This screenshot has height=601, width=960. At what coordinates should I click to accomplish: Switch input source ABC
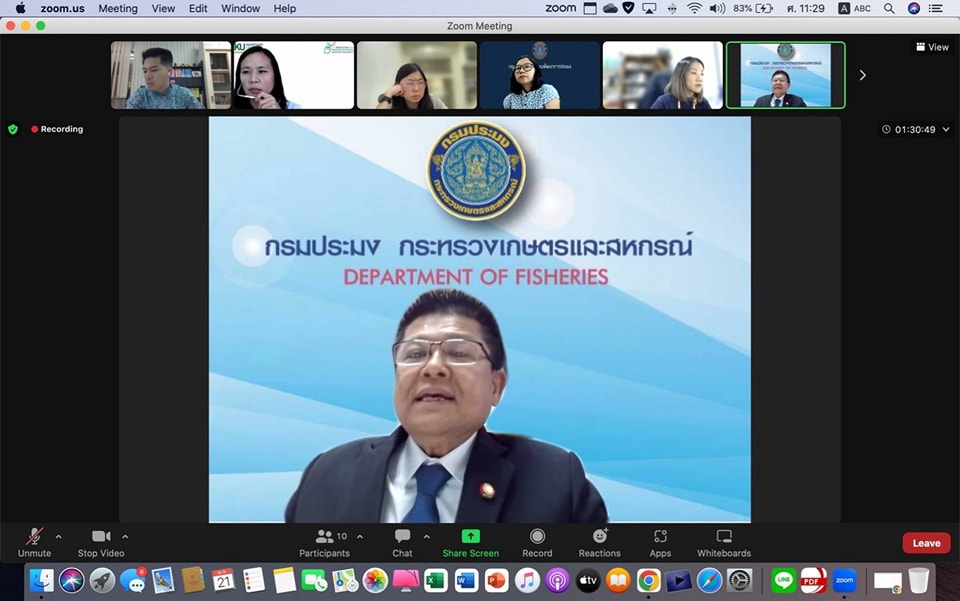click(x=855, y=9)
